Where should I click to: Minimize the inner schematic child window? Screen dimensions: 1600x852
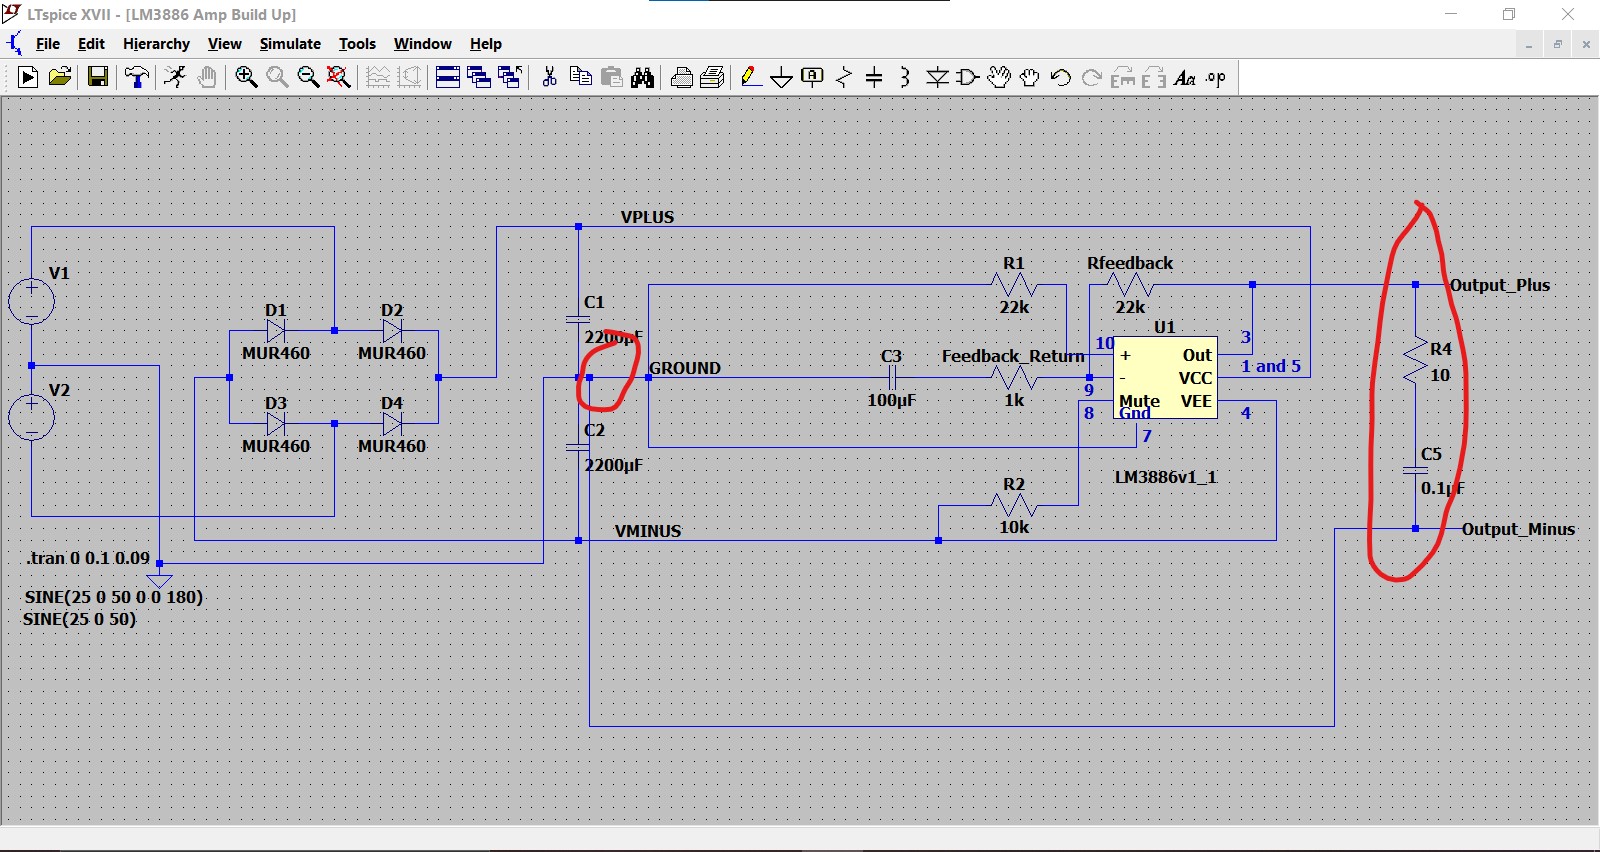[x=1529, y=44]
